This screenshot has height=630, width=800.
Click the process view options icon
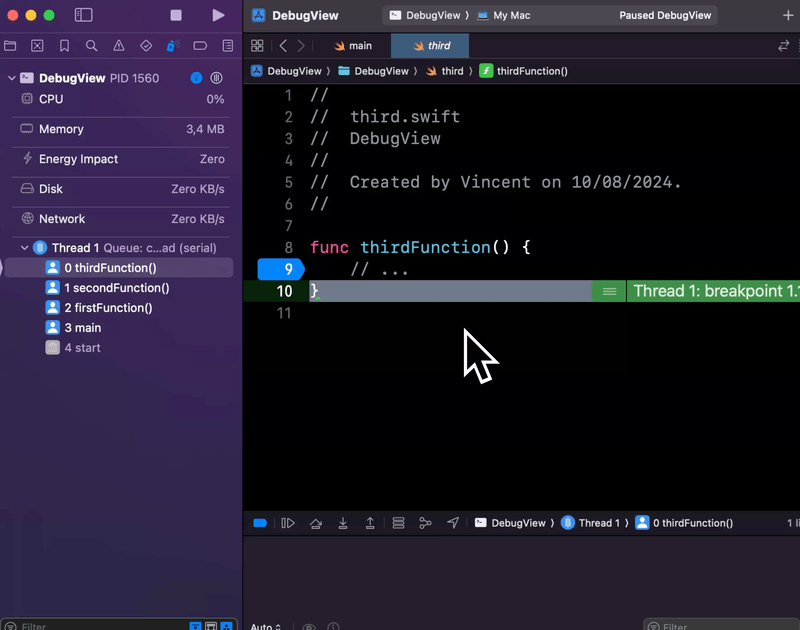tap(216, 78)
